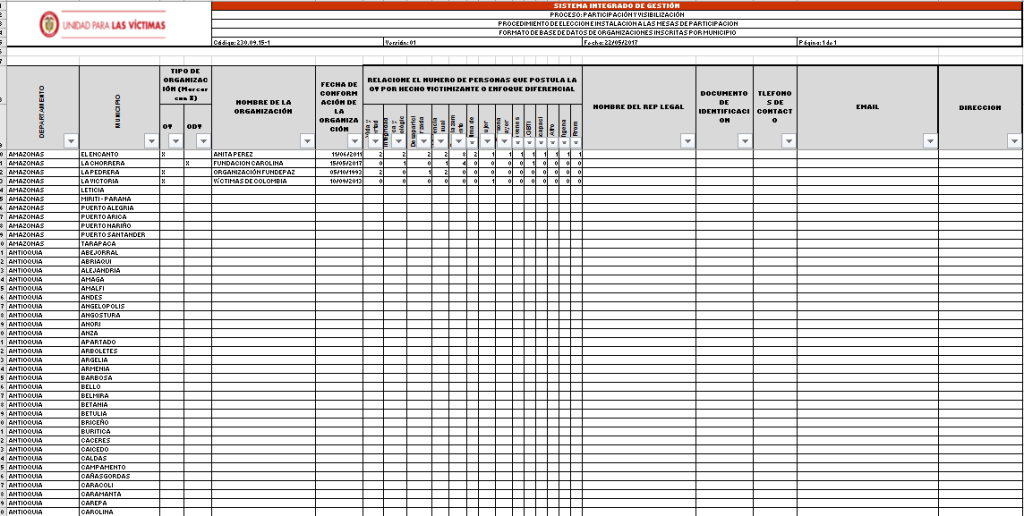
Task: Select the AMAZONAS cell beside LETICIA
Action: click(x=43, y=189)
